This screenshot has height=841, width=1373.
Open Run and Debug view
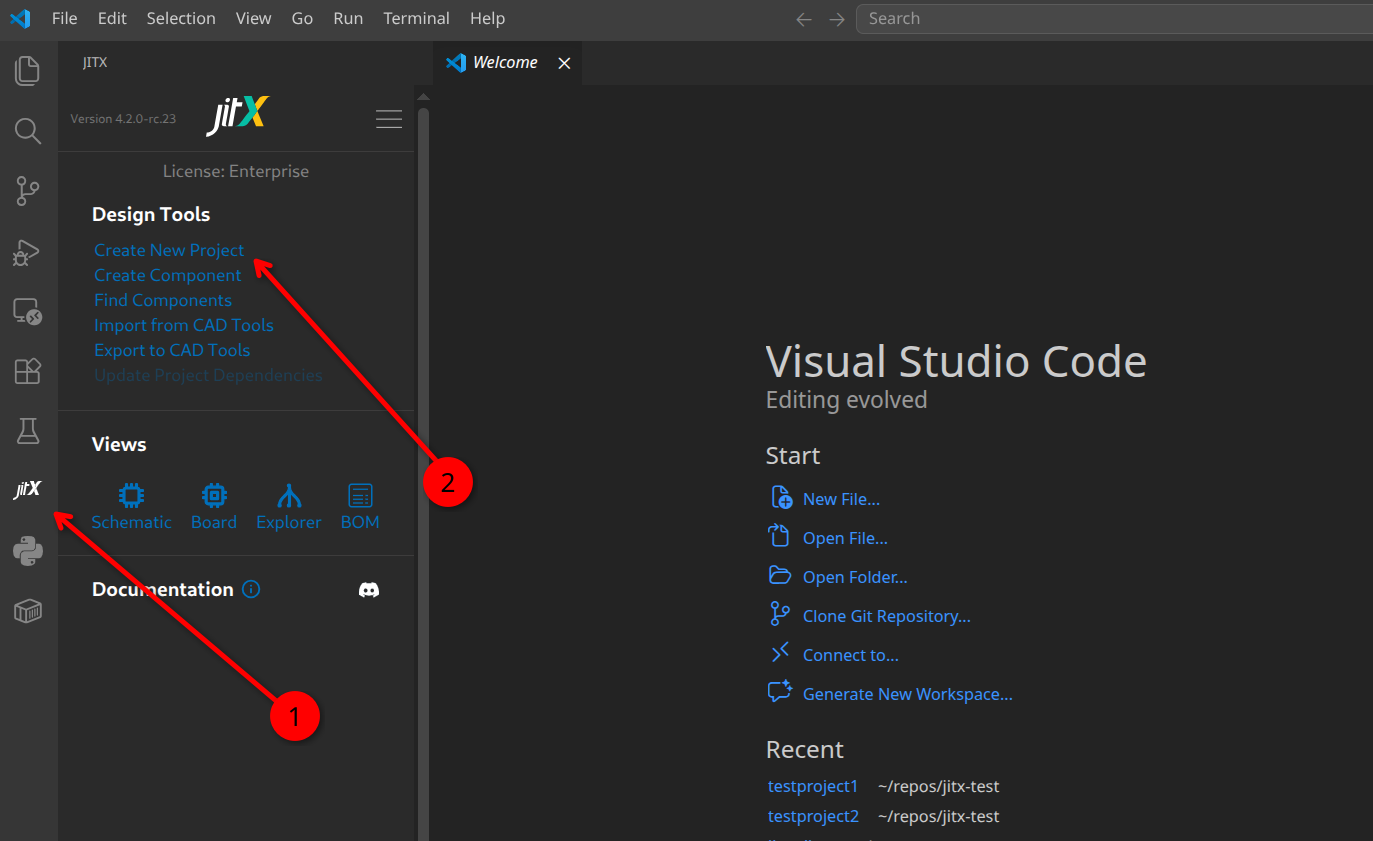28,252
